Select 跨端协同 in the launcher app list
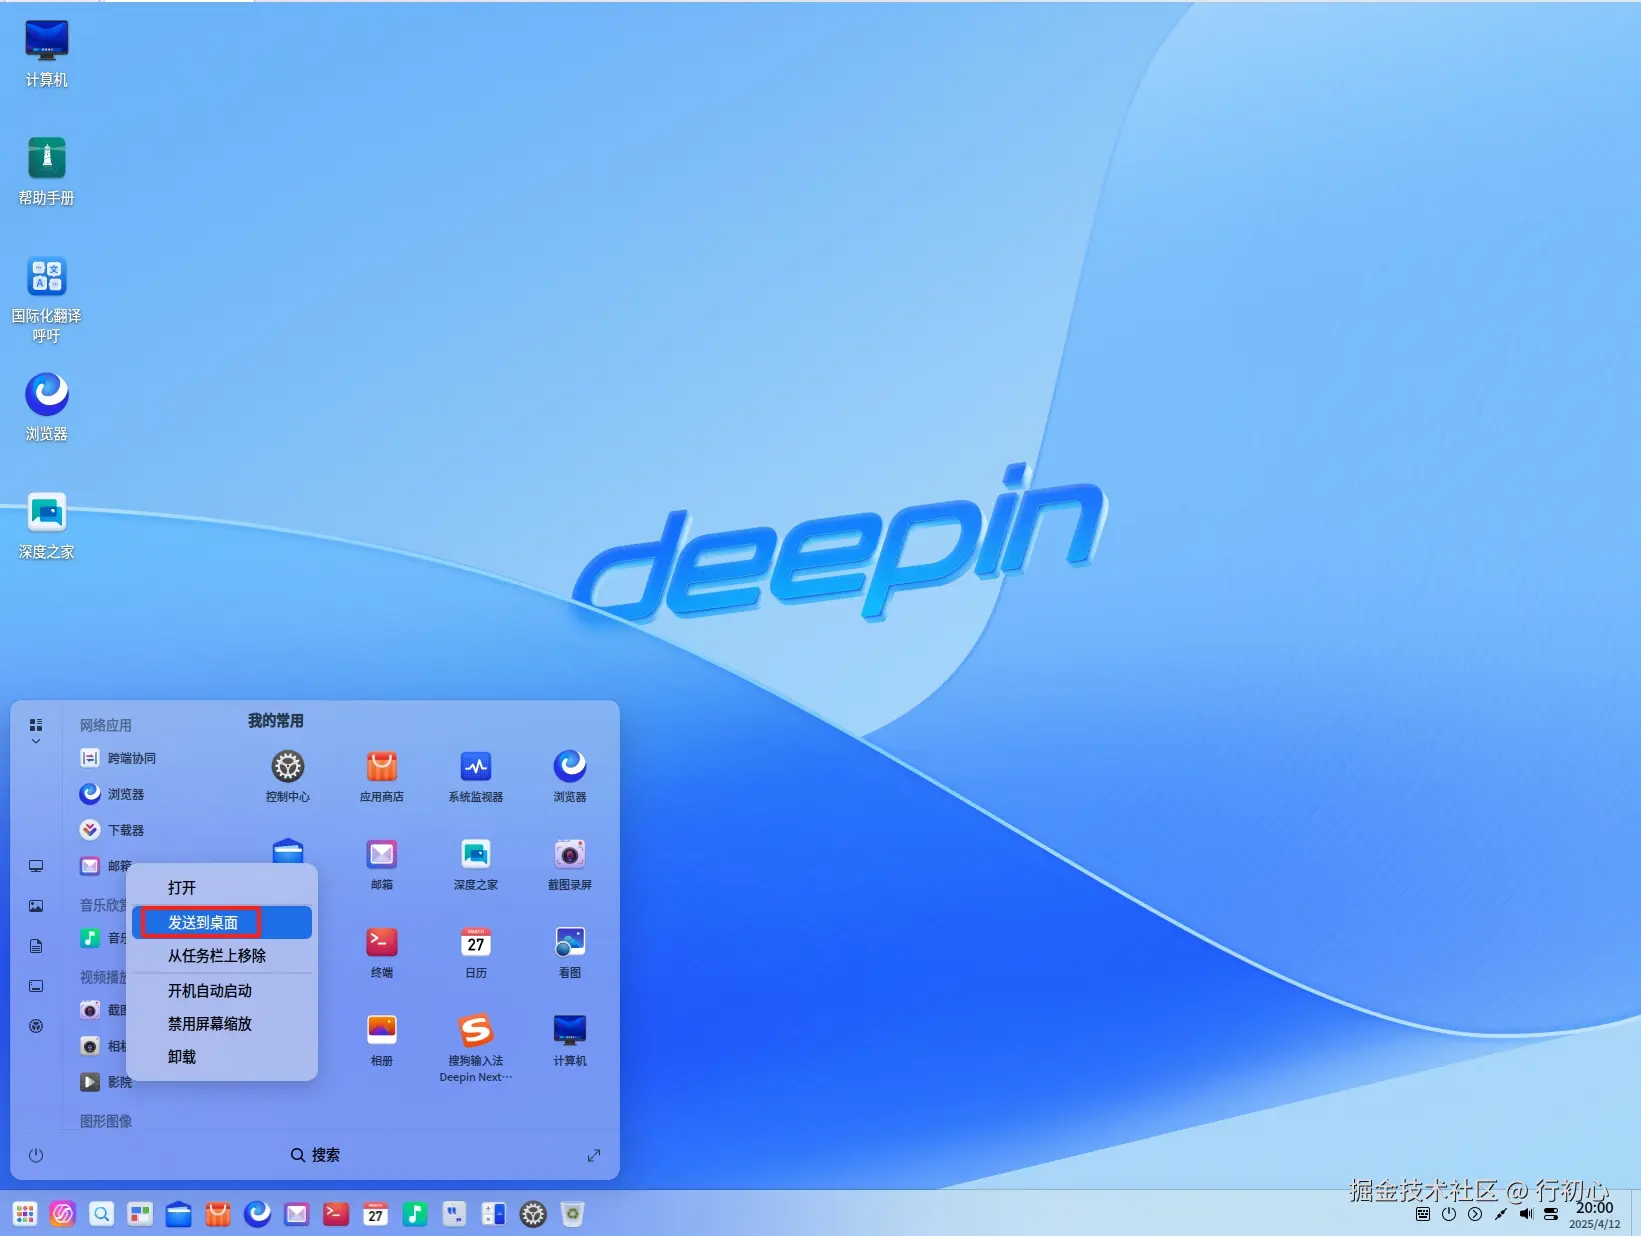 (118, 758)
